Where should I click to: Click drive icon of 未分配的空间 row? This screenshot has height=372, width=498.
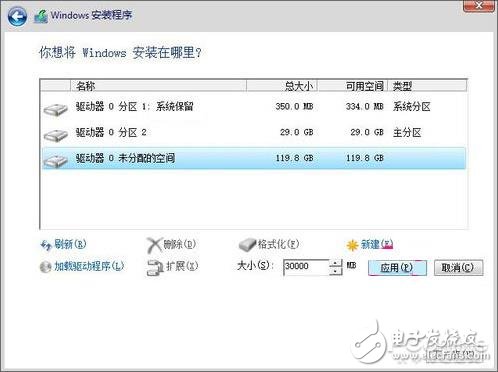[55, 161]
